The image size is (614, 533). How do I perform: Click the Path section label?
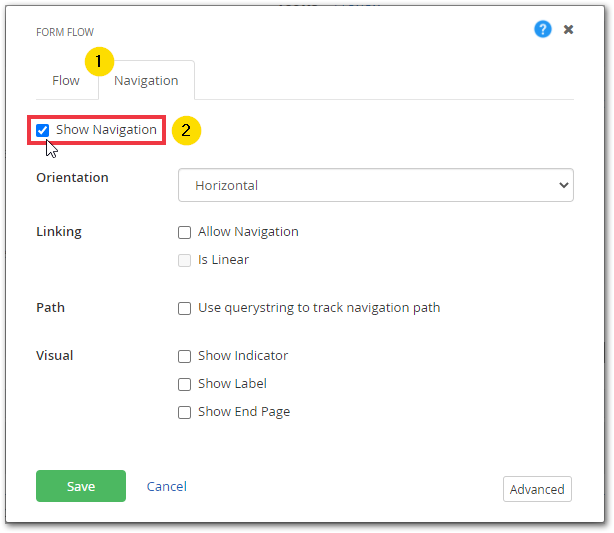click(51, 307)
